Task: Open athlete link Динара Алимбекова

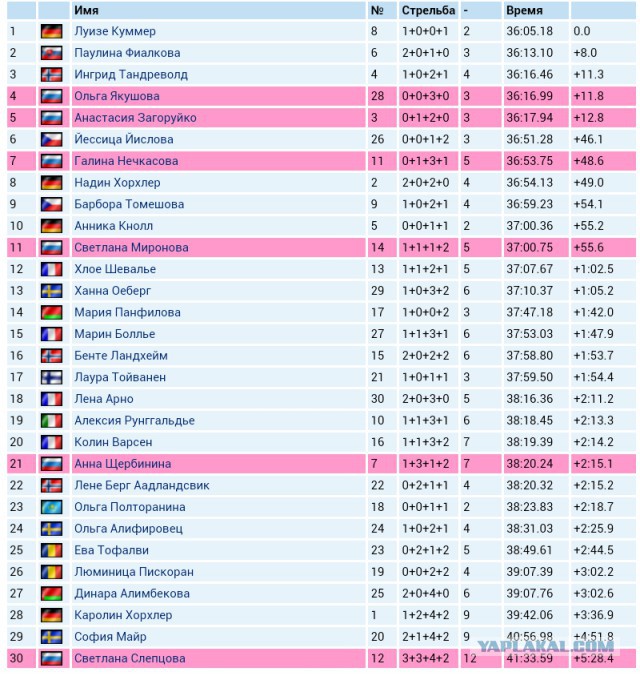Action: 132,594
